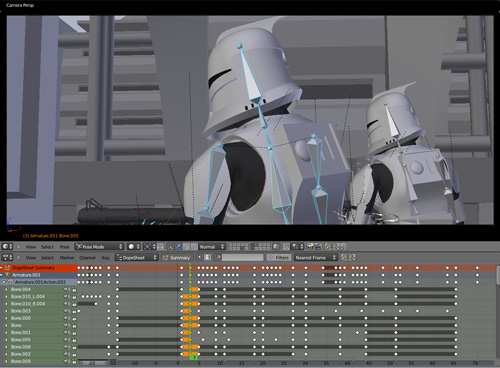This screenshot has height=368, width=500.
Task: Expand the Bone.009 channel group
Action: 6,361
